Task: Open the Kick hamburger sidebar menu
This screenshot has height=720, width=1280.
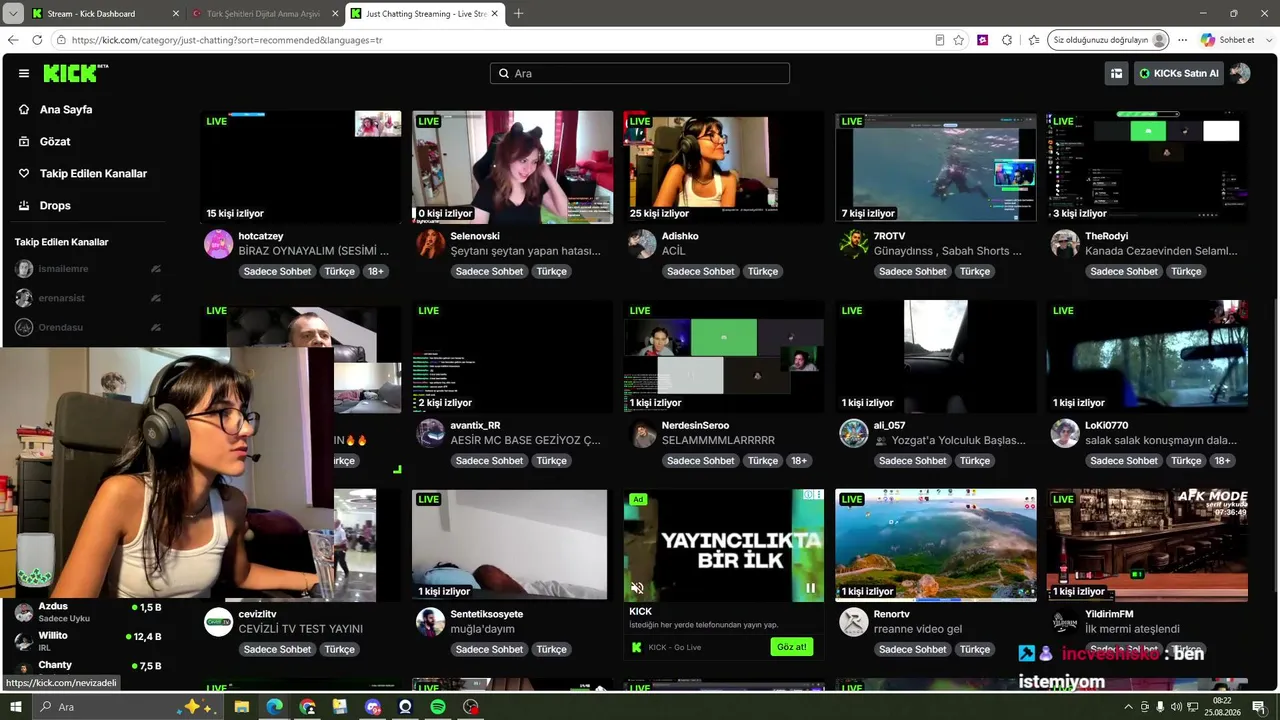Action: pyautogui.click(x=24, y=73)
